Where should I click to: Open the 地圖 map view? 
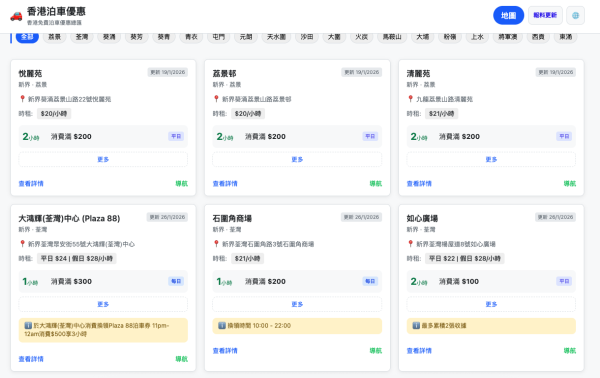(508, 15)
